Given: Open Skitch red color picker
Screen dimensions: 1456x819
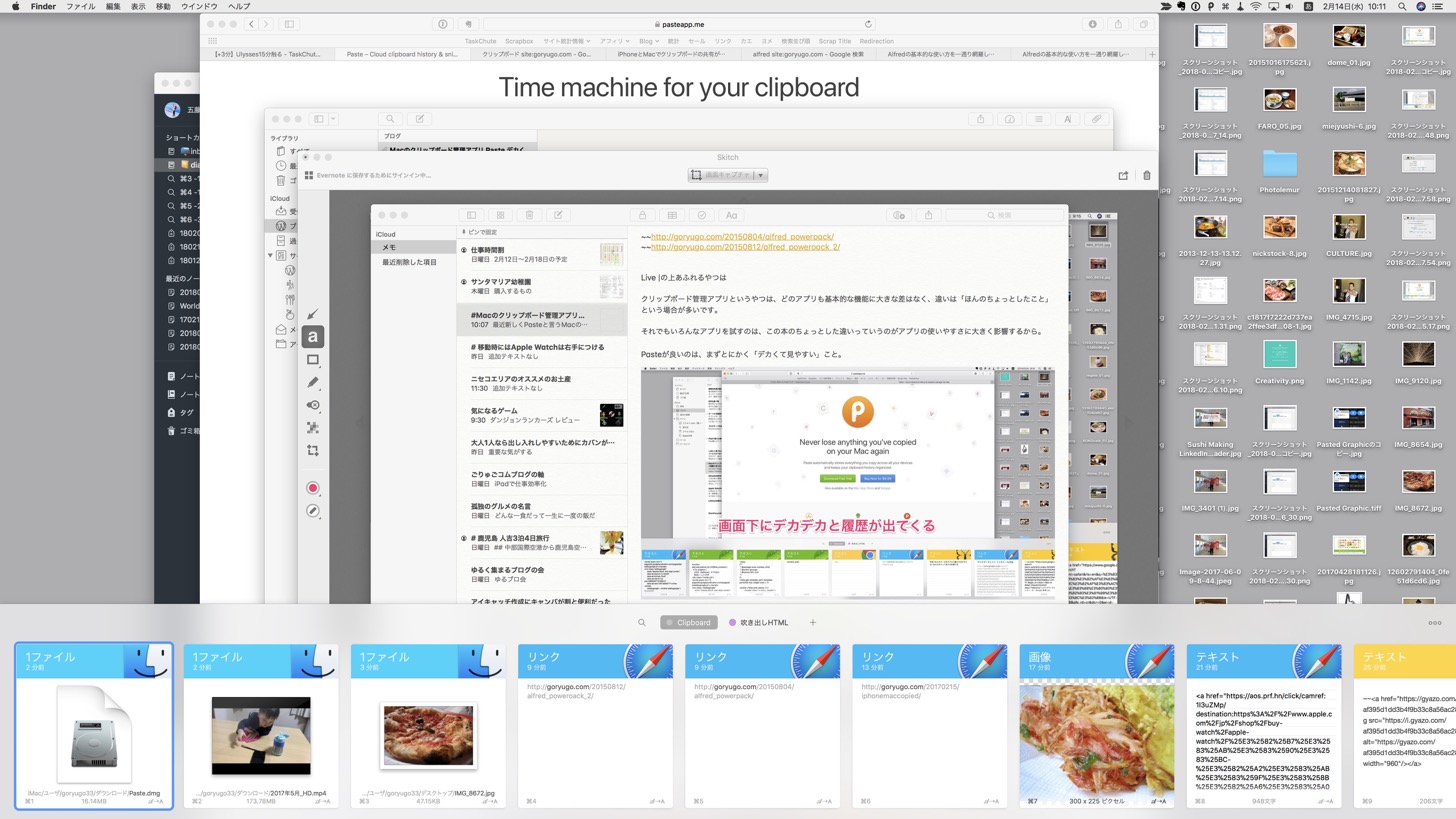Looking at the screenshot, I should pyautogui.click(x=313, y=488).
